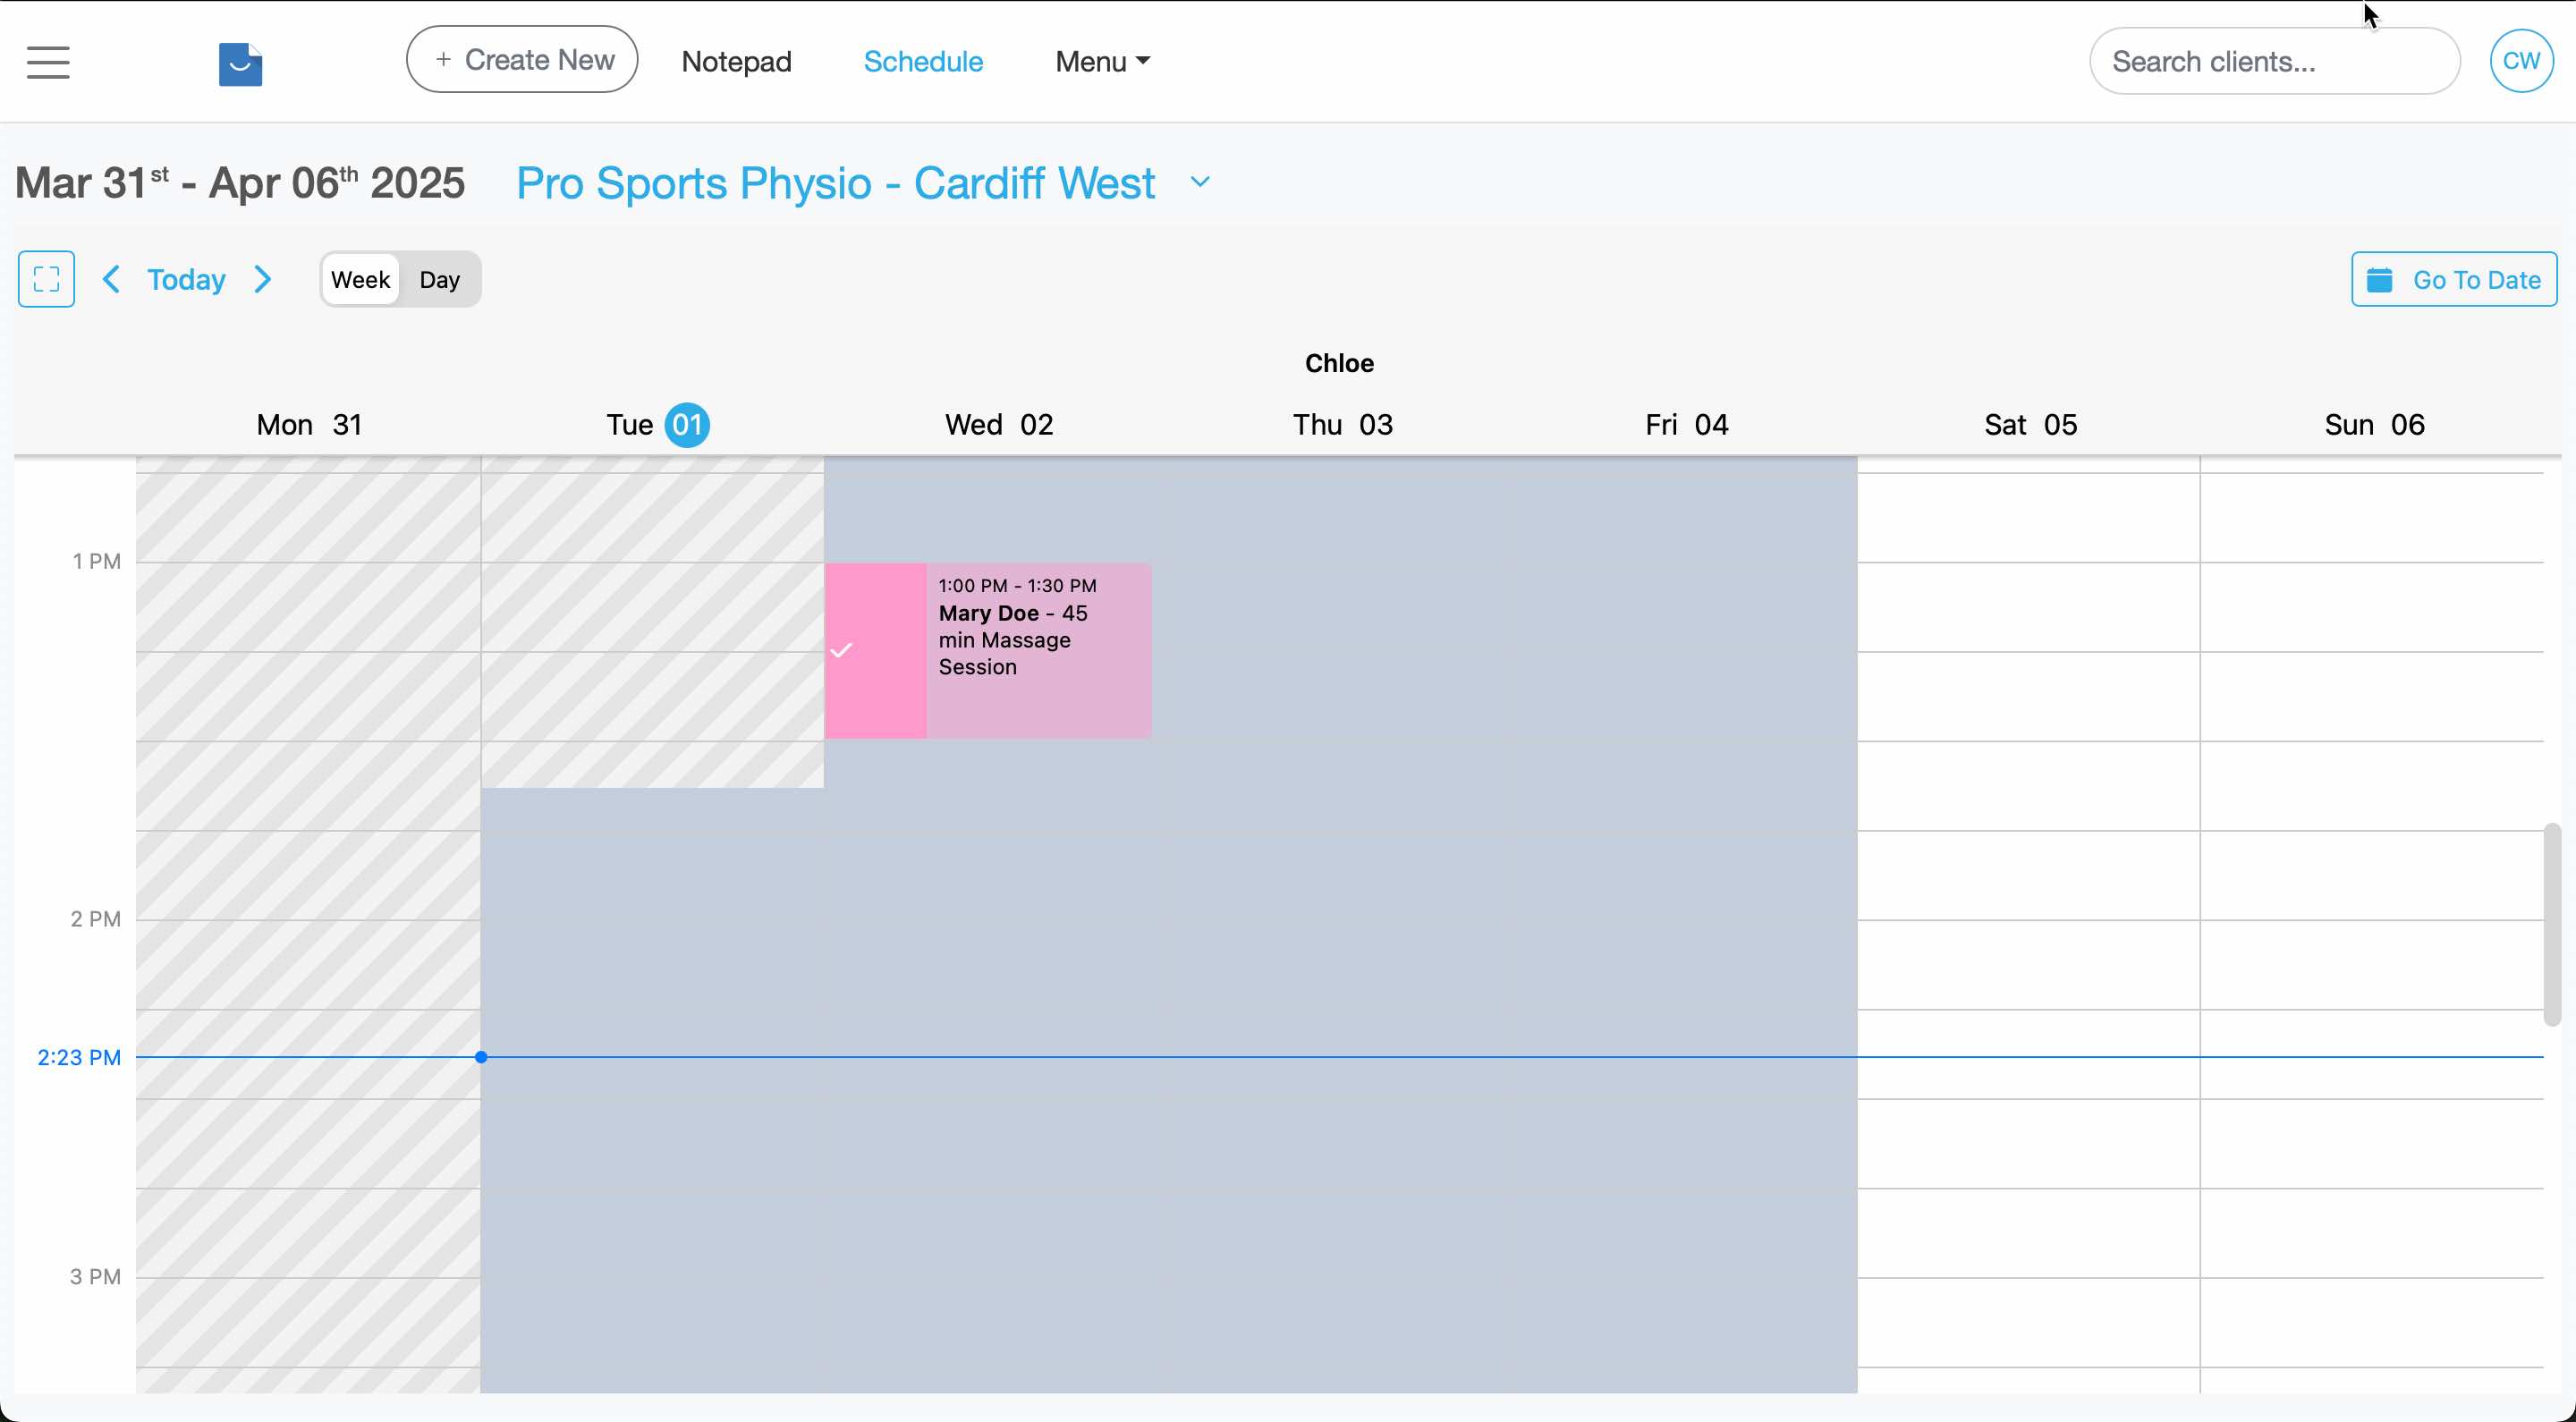
Task: Select the Mon 31 column header
Action: pyautogui.click(x=309, y=425)
